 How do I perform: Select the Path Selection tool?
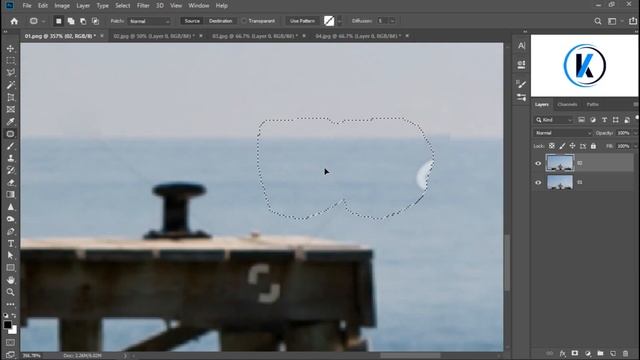11,256
